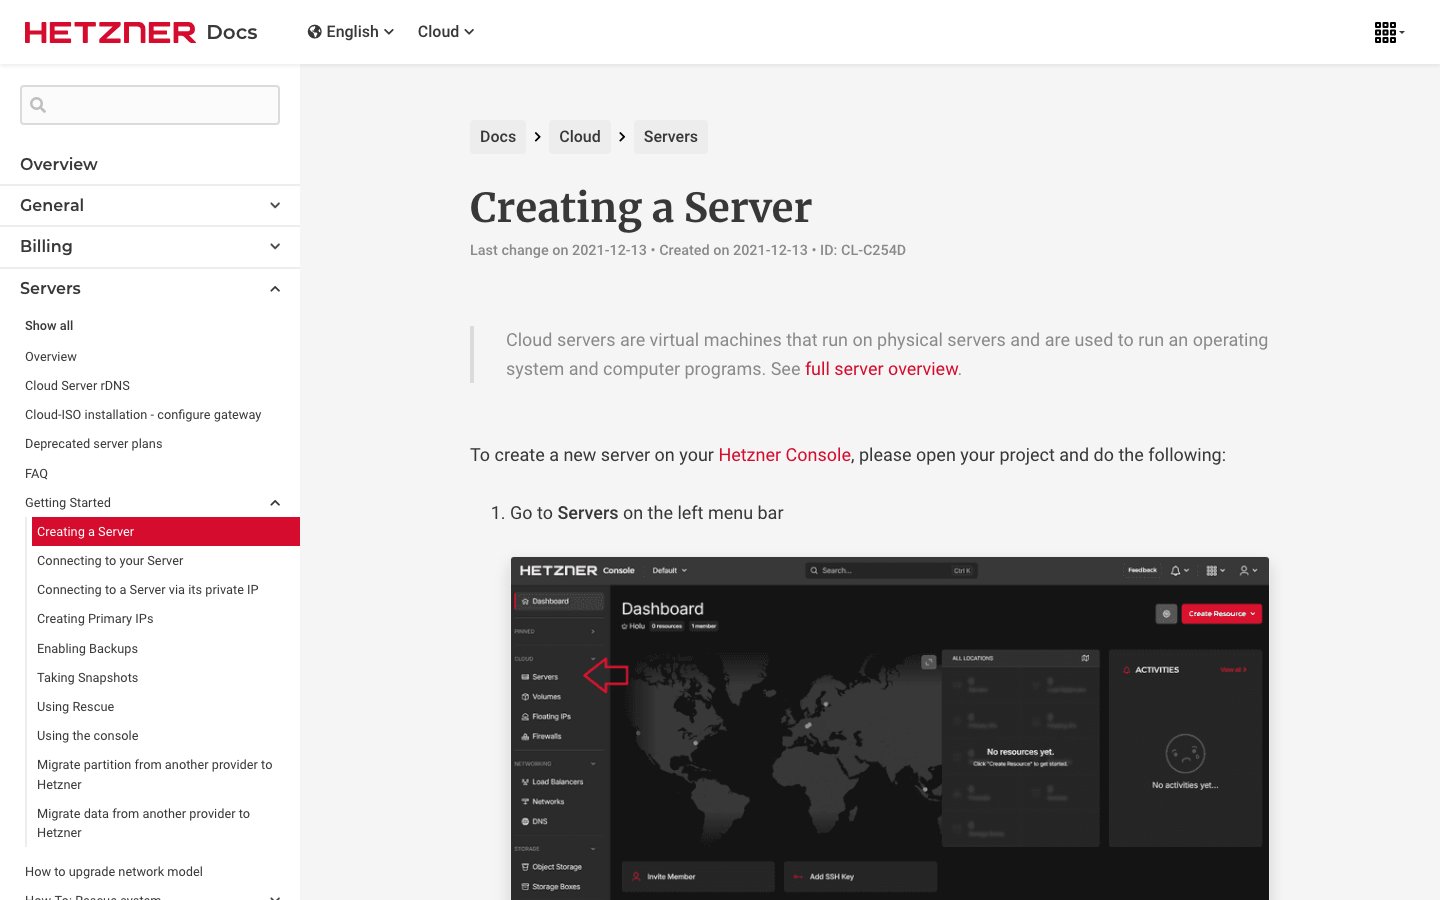Click the Hetzner Docs logo
The width and height of the screenshot is (1440, 900).
pyautogui.click(x=141, y=32)
